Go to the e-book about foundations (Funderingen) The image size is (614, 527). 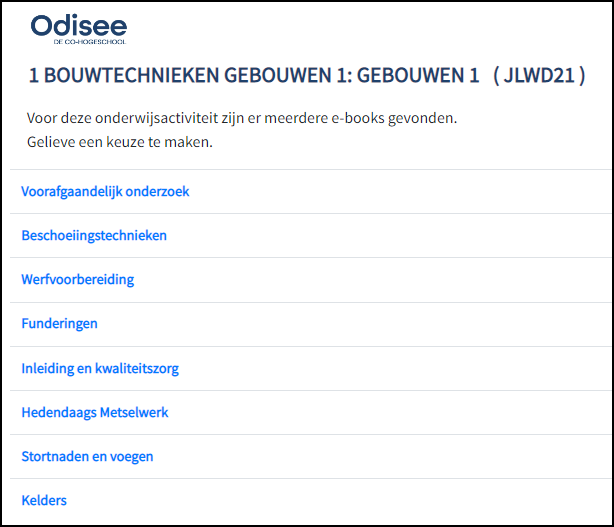[59, 324]
